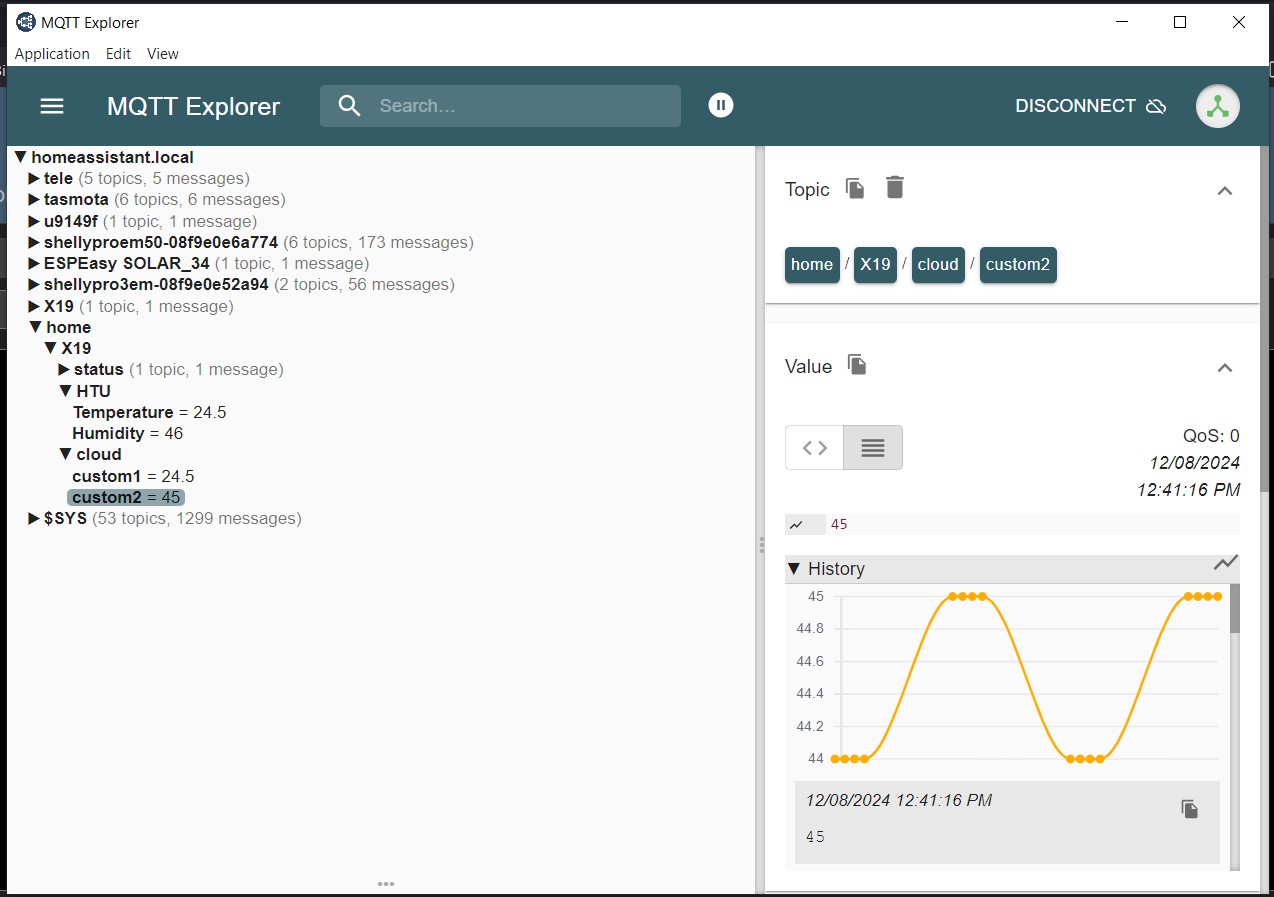Click the DISCONNECT button
1274x897 pixels.
(1091, 106)
